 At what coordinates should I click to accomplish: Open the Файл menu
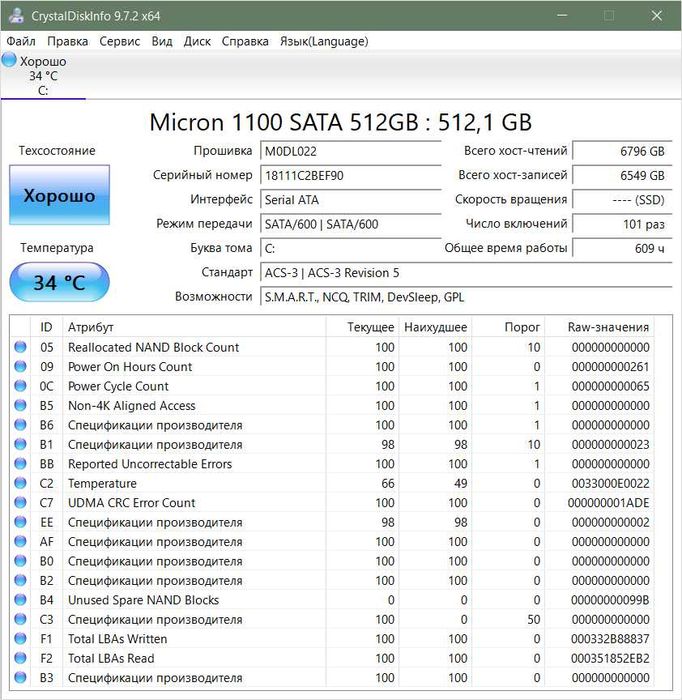point(21,42)
